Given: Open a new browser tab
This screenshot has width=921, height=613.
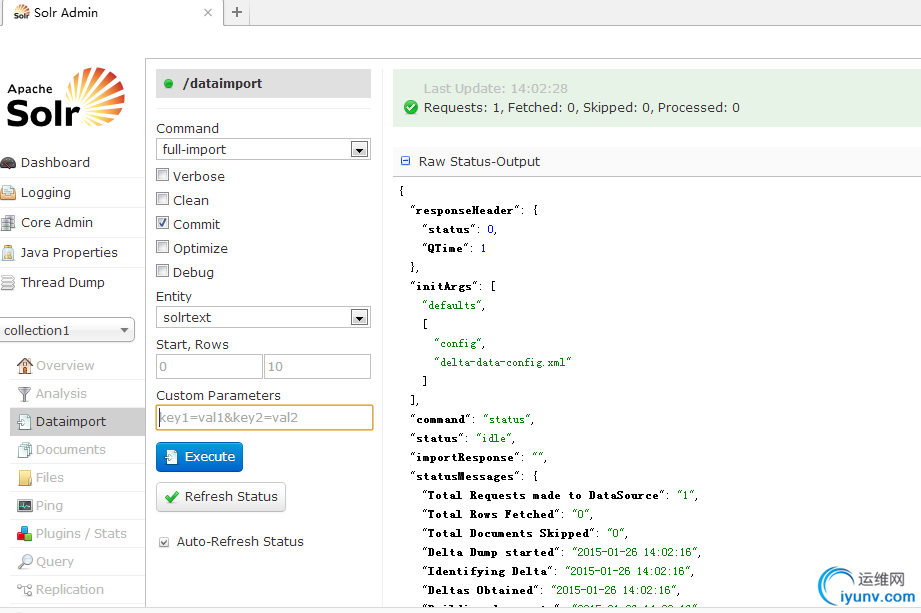Looking at the screenshot, I should tap(237, 12).
